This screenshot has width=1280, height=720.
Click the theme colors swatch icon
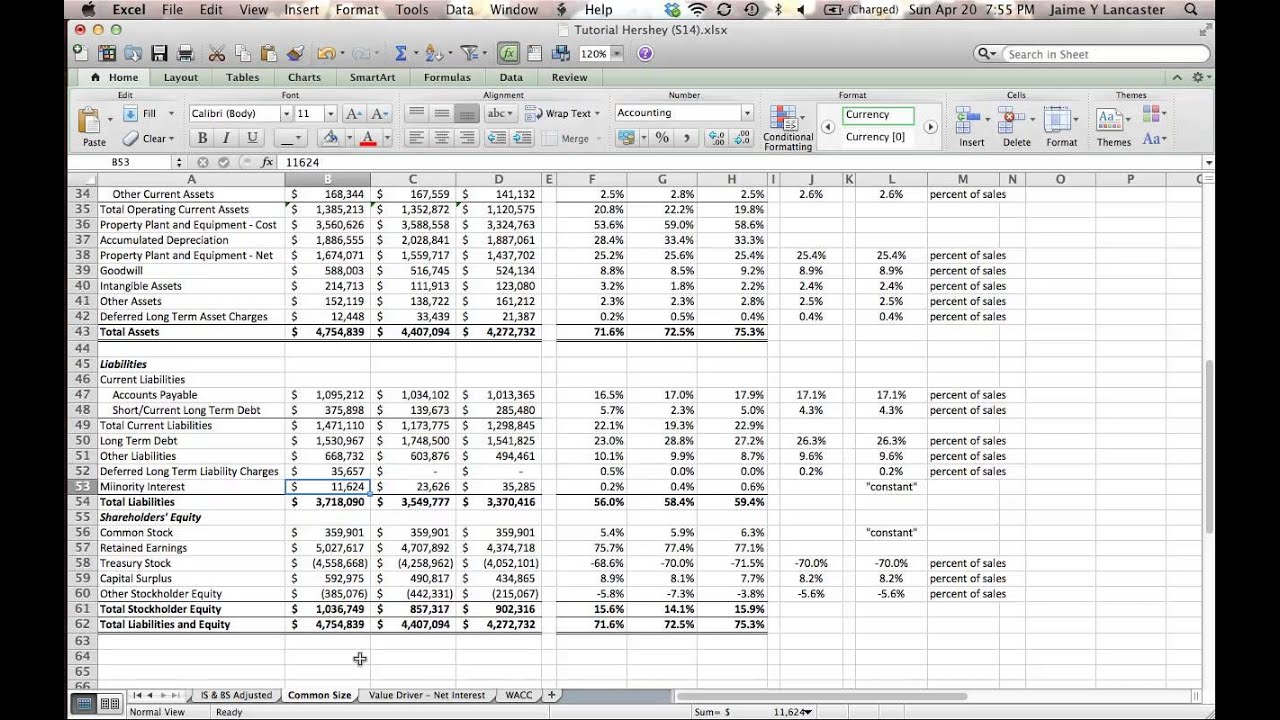pyautogui.click(x=1151, y=114)
